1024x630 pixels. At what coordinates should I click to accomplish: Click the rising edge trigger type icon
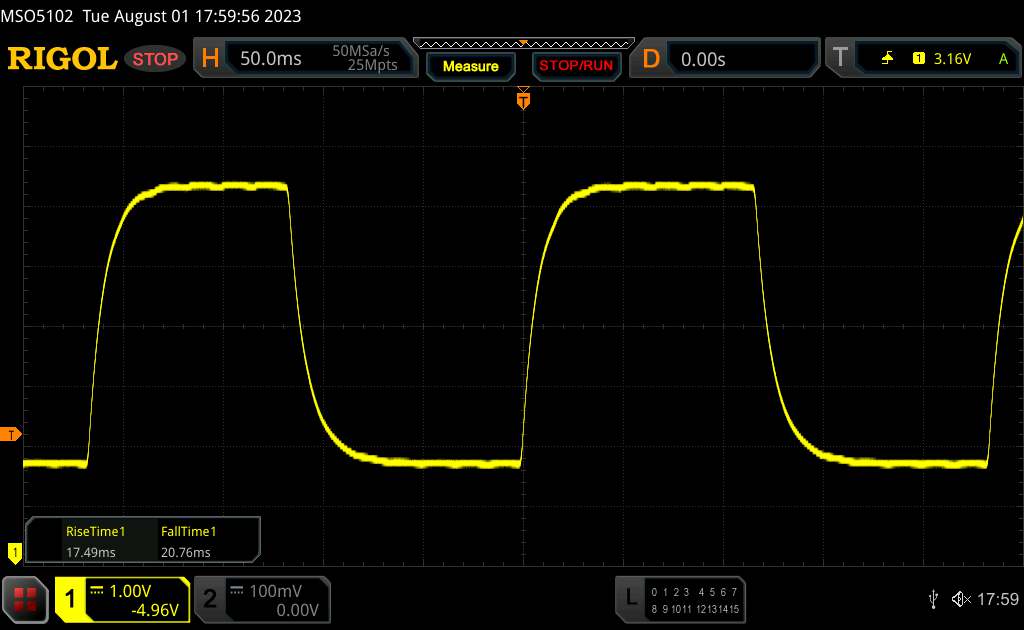coord(888,59)
